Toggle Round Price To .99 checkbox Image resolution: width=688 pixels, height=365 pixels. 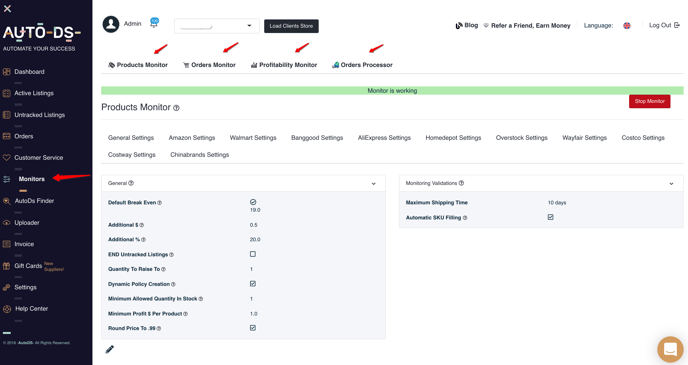[253, 328]
